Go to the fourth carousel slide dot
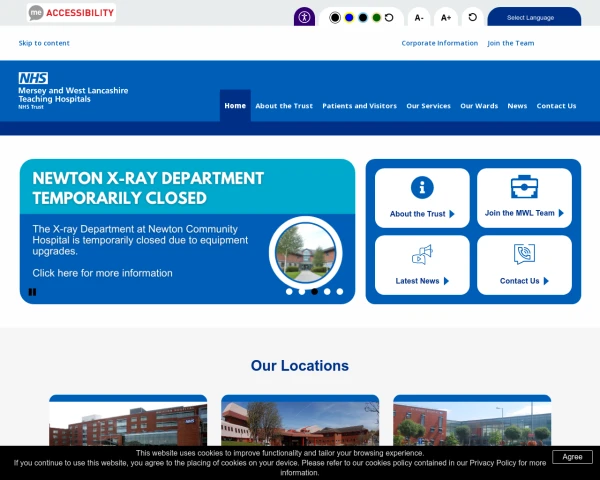 [327, 292]
